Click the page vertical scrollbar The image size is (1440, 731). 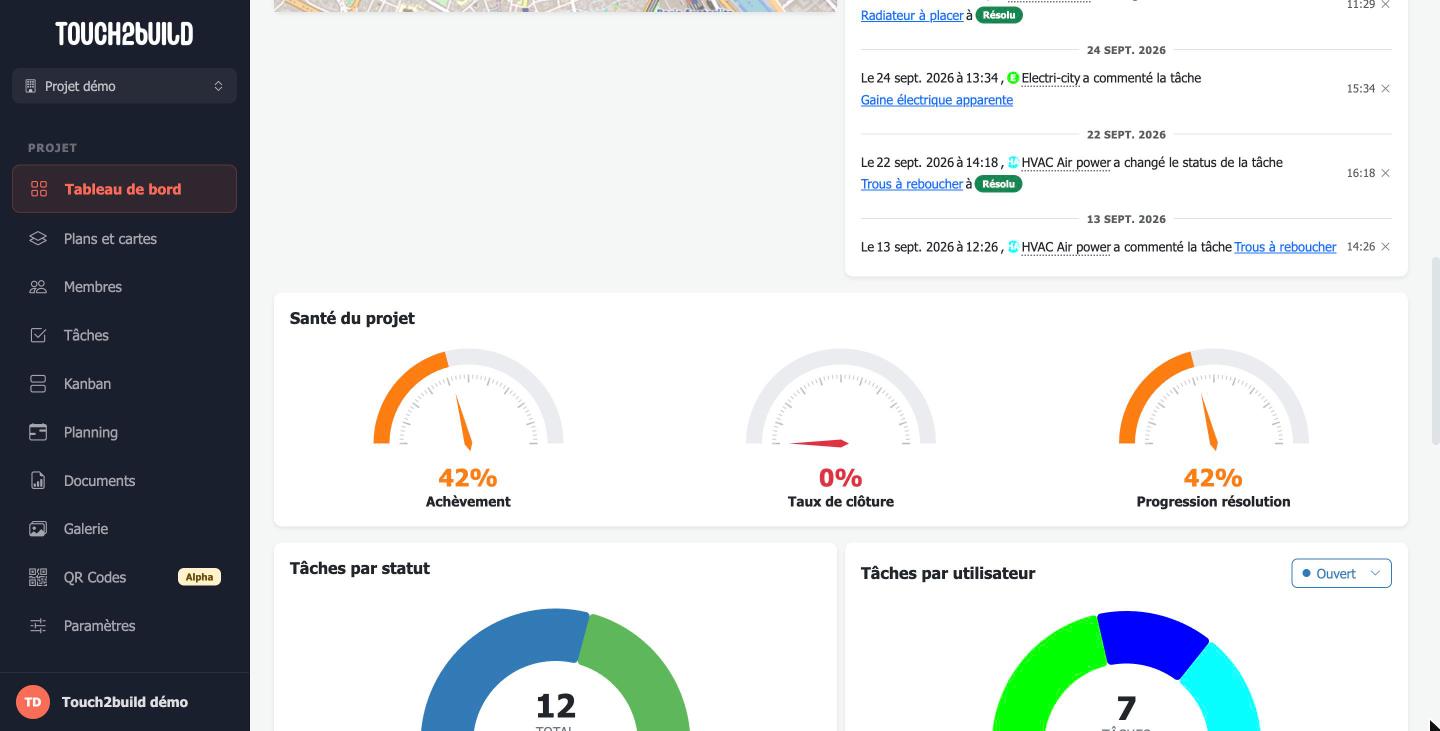click(1436, 350)
